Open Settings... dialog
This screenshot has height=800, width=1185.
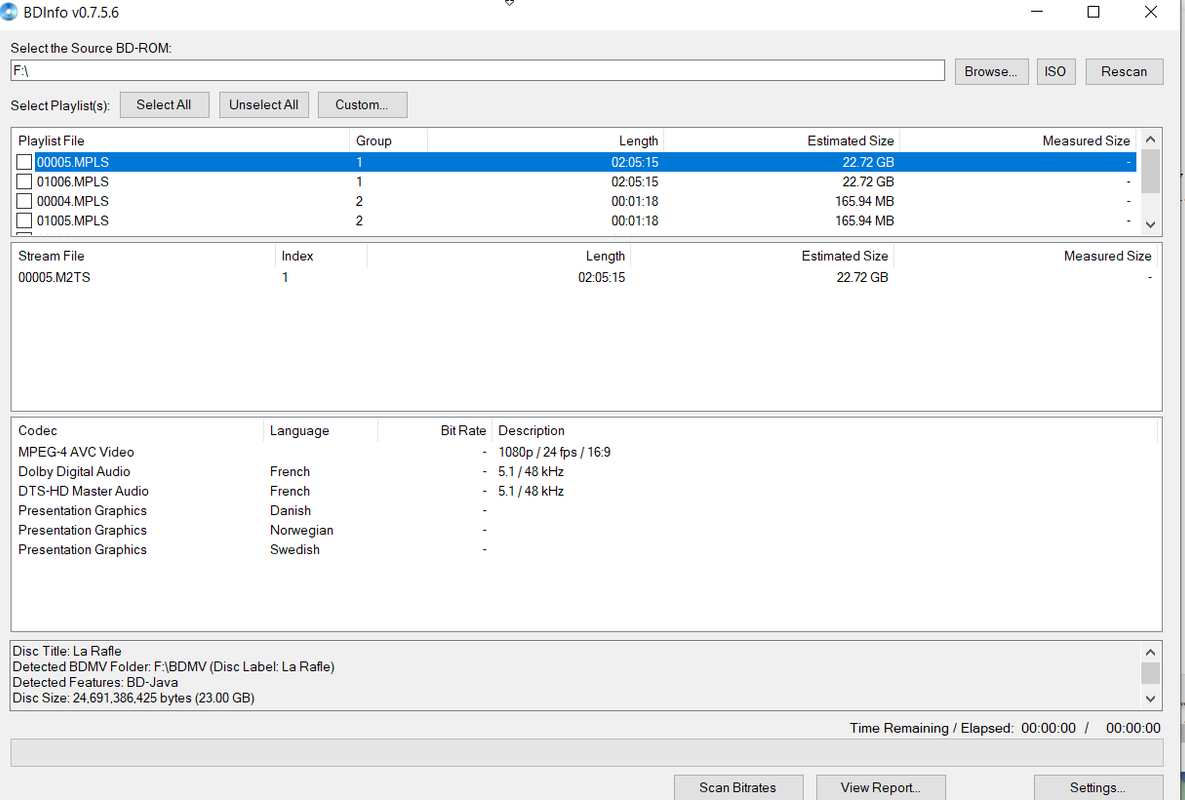pos(1098,787)
